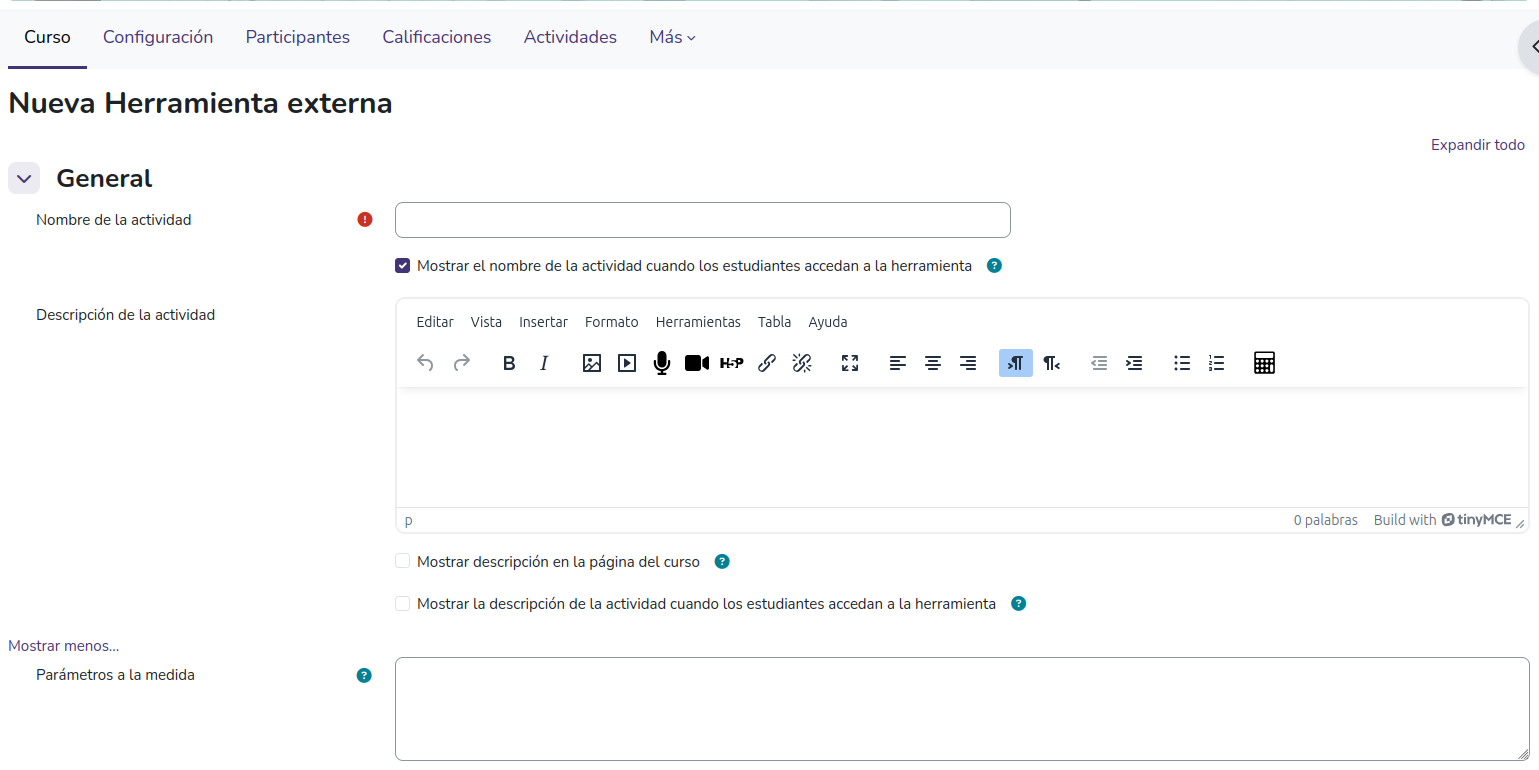Record video with the camera icon
1539x770 pixels.
(x=697, y=363)
